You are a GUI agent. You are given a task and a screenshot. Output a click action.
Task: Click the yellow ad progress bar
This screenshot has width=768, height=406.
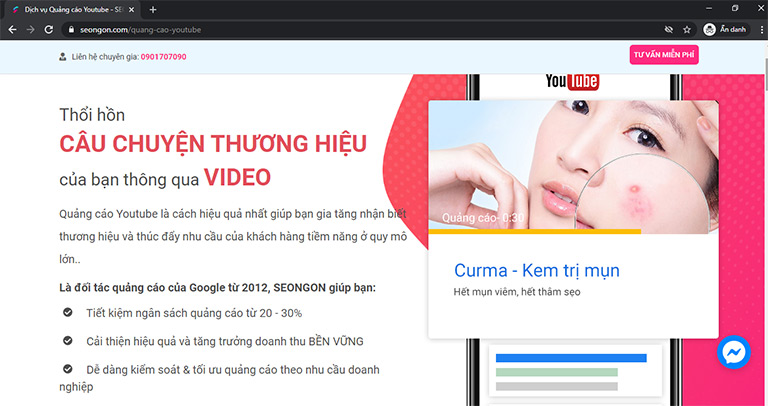pyautogui.click(x=534, y=231)
